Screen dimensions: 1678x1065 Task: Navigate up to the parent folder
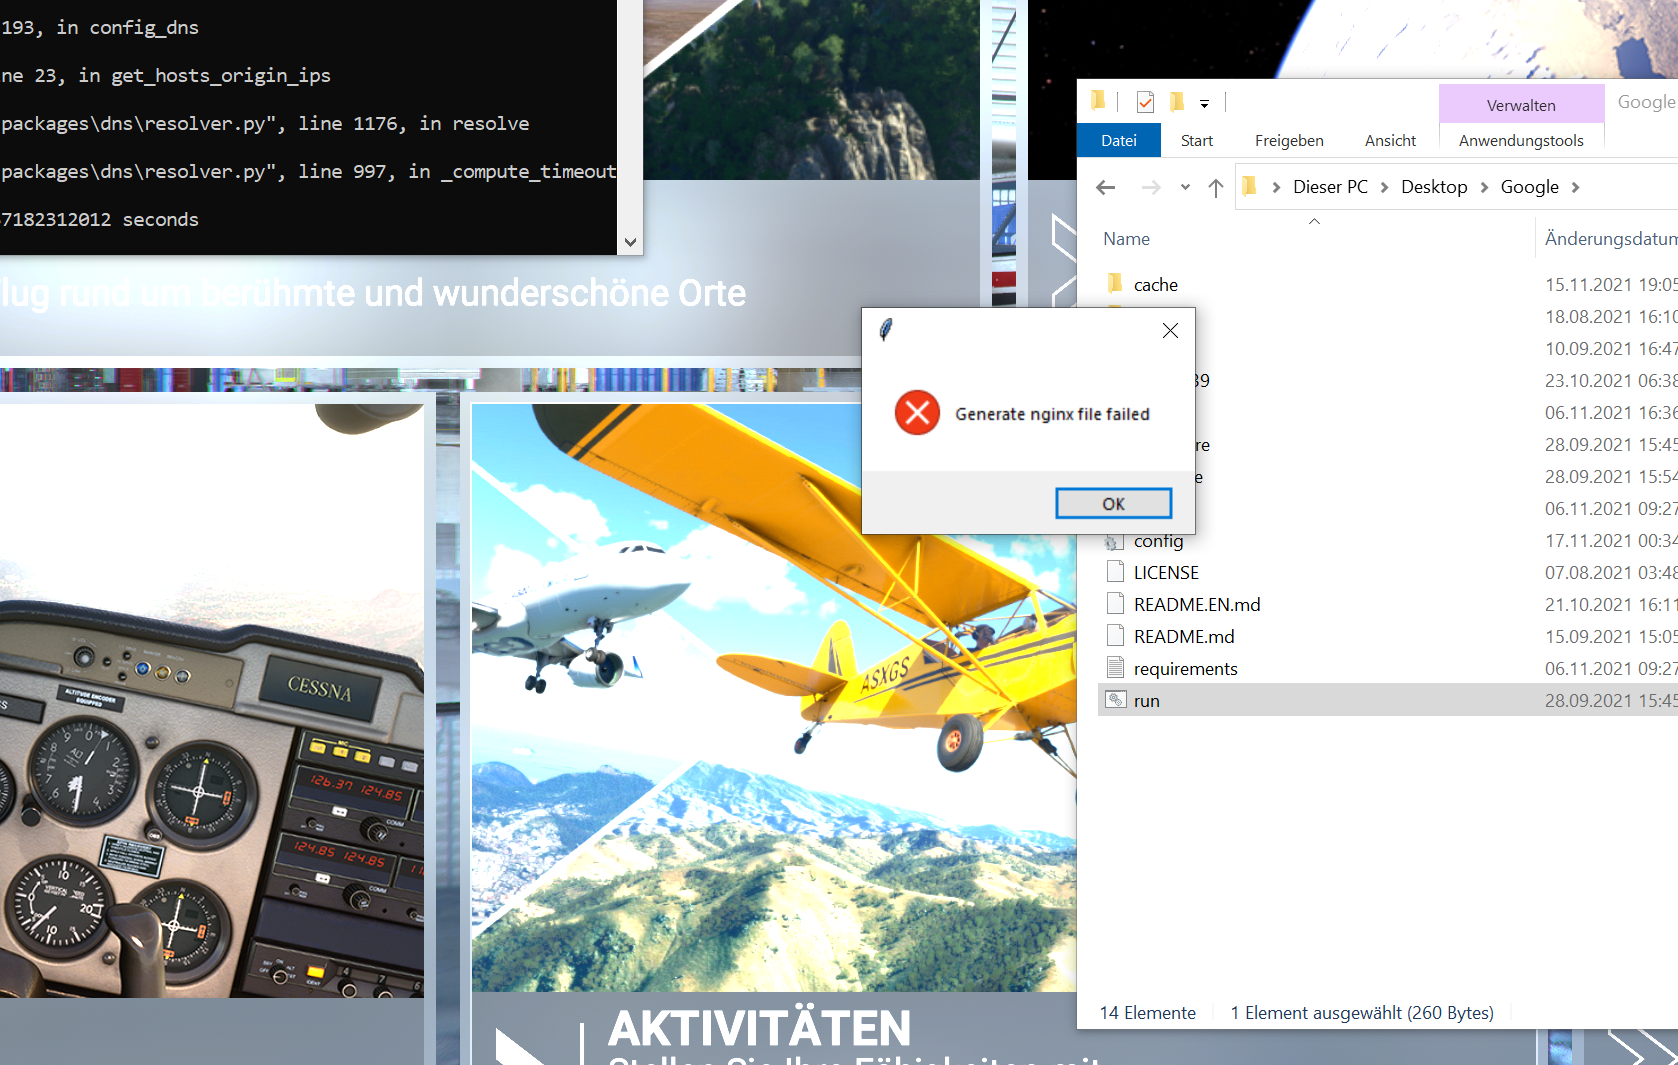(x=1216, y=187)
